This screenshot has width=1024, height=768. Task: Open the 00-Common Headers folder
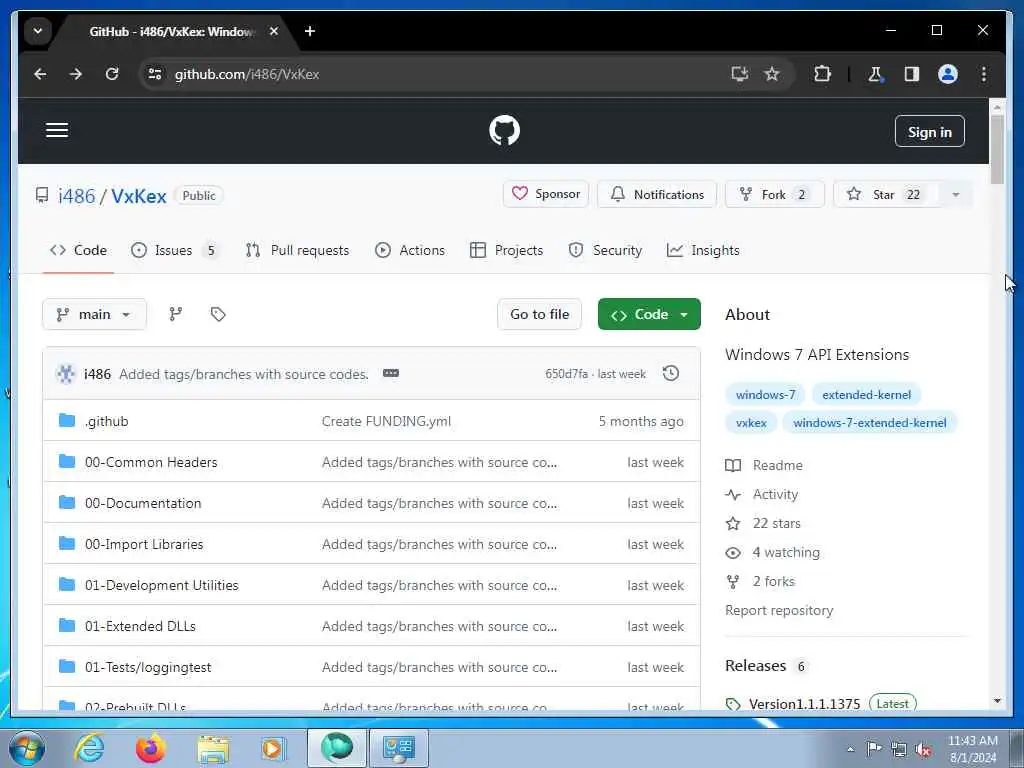coord(151,462)
